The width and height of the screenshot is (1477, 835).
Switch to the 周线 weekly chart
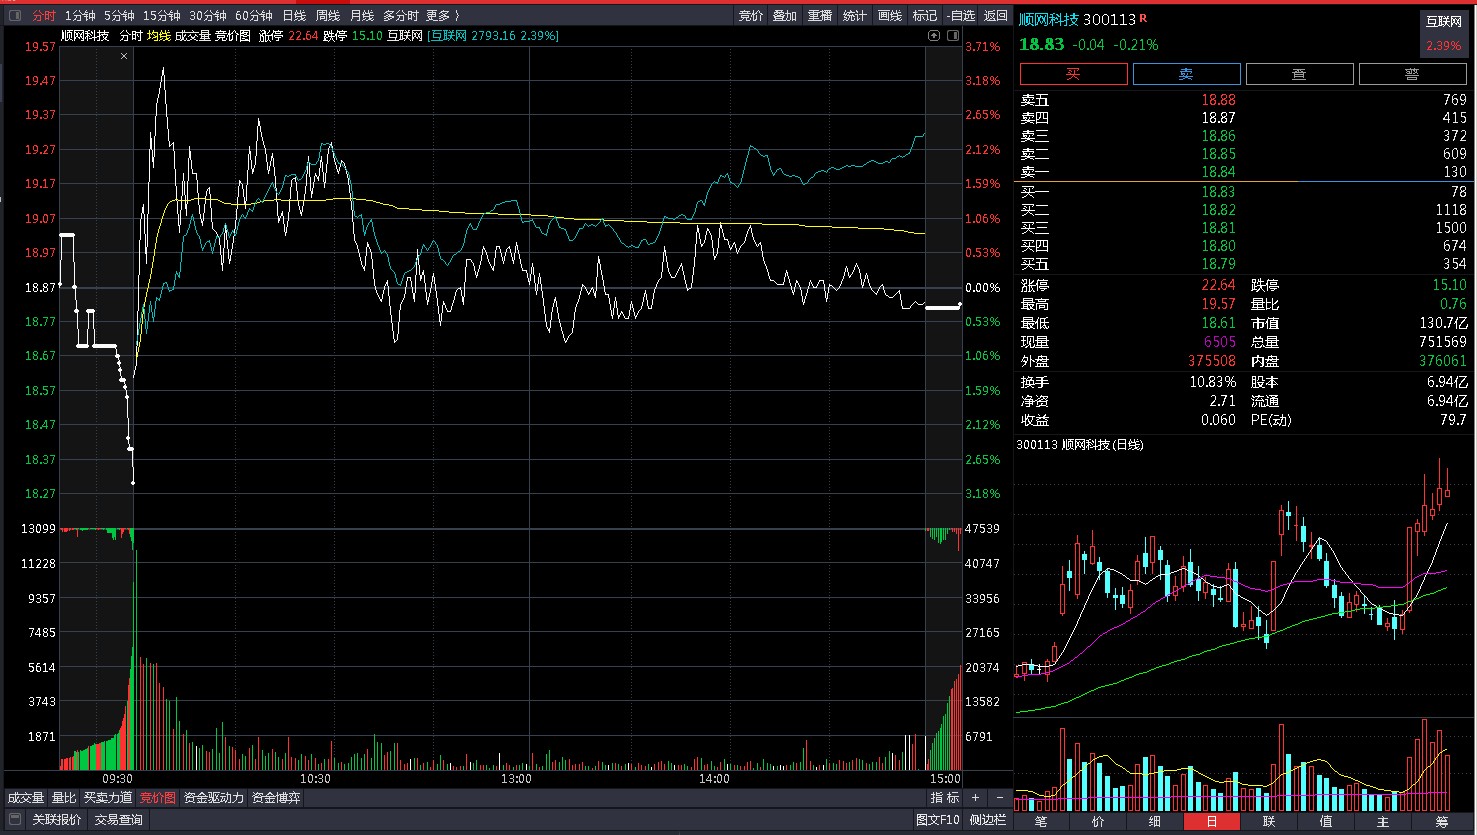click(328, 16)
